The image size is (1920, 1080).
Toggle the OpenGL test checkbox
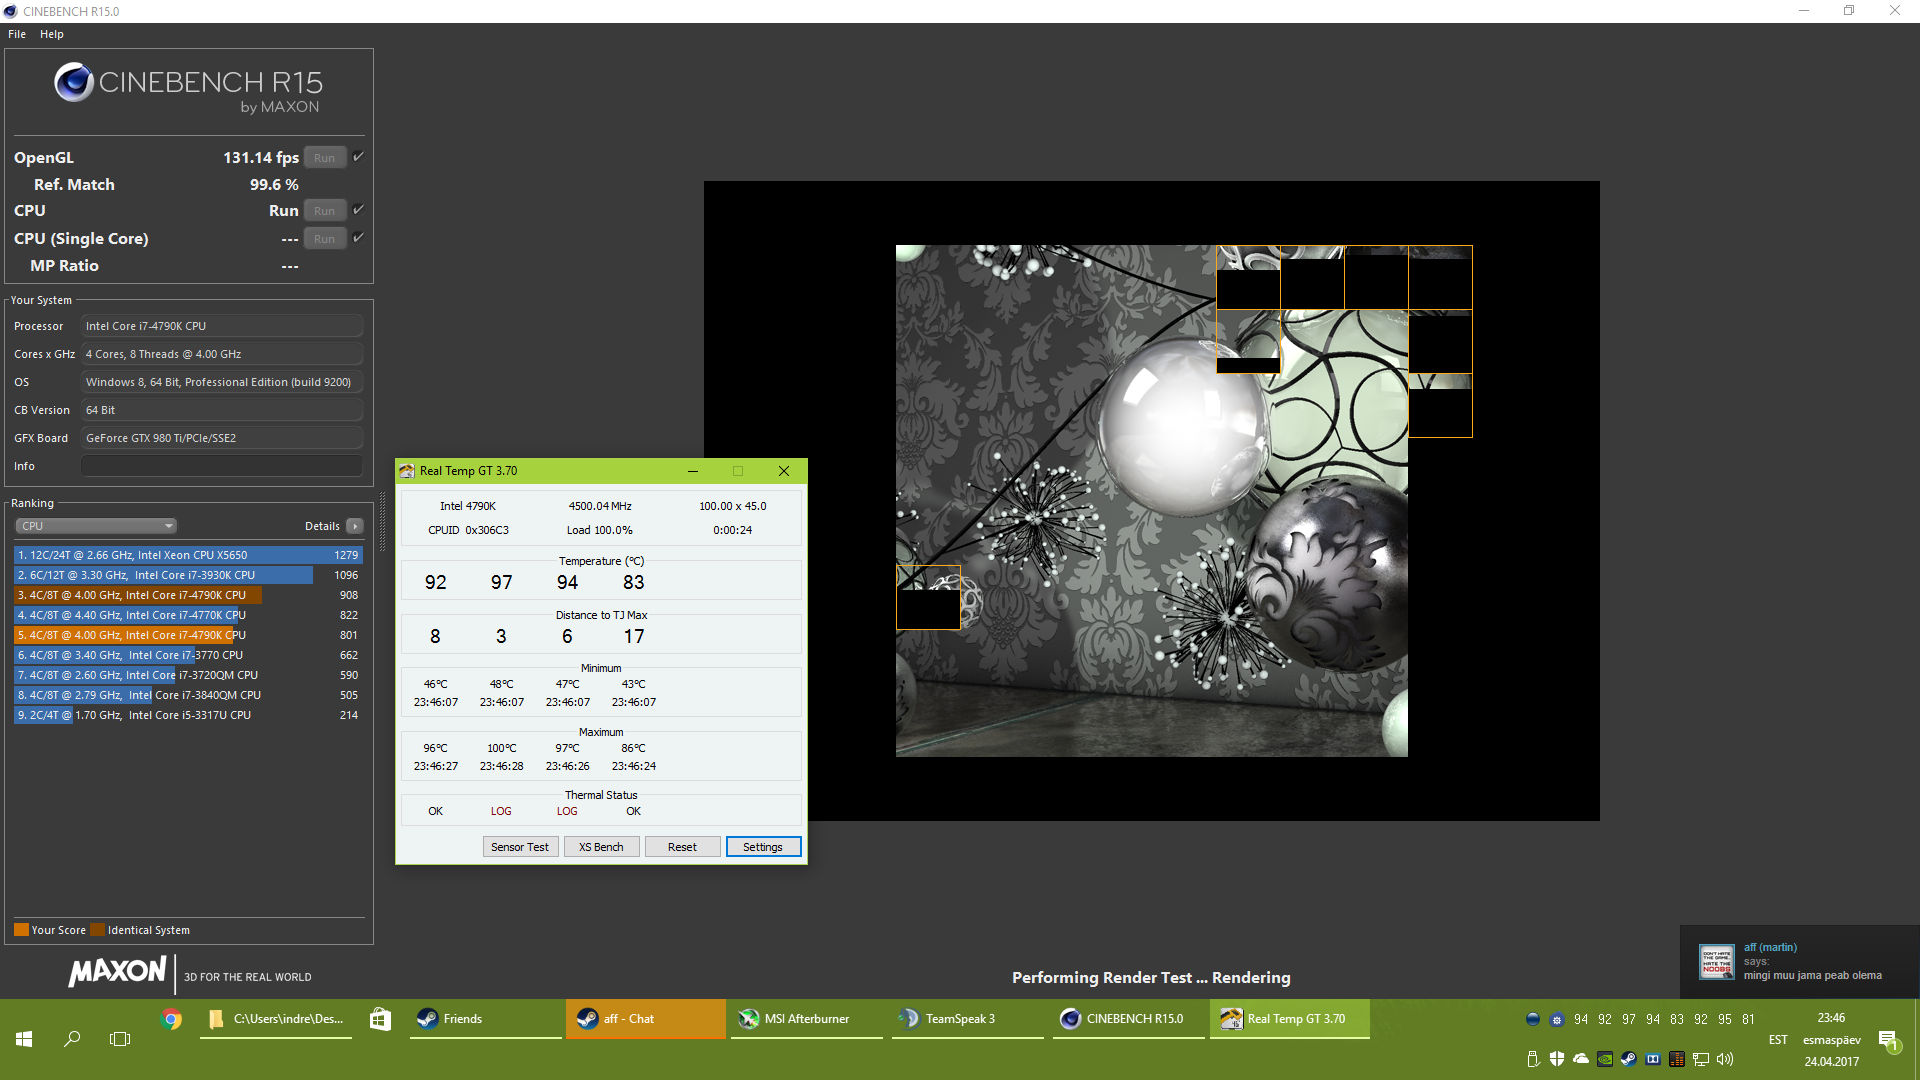click(358, 157)
